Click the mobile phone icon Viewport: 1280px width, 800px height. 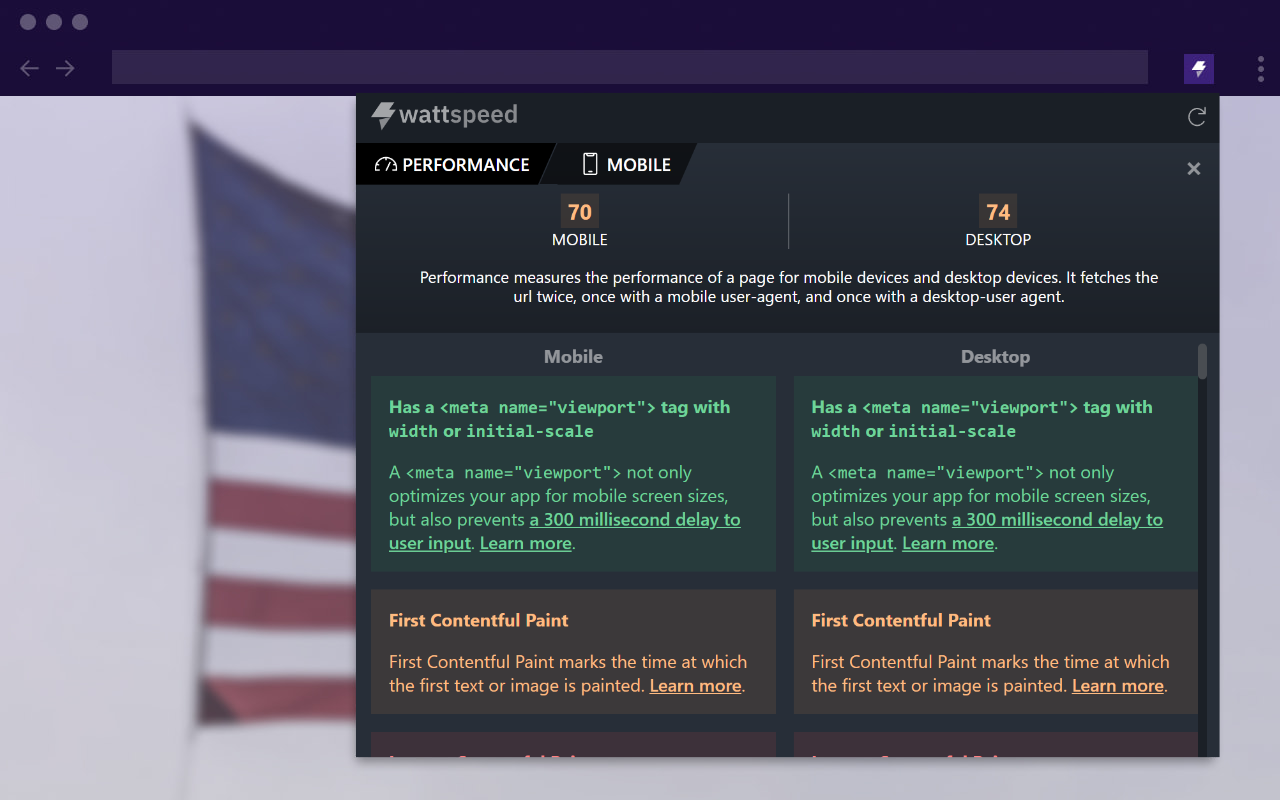tap(590, 165)
